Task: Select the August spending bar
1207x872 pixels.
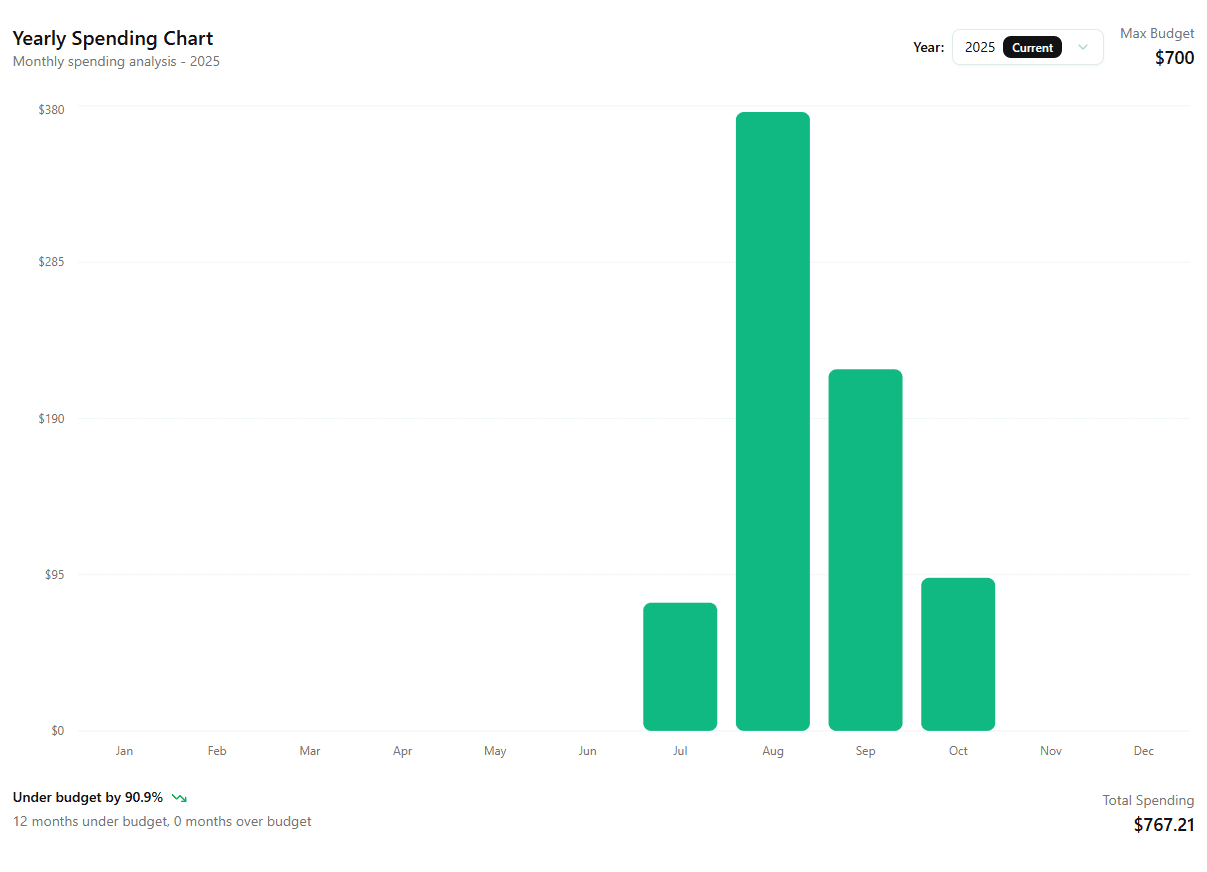Action: coord(772,420)
